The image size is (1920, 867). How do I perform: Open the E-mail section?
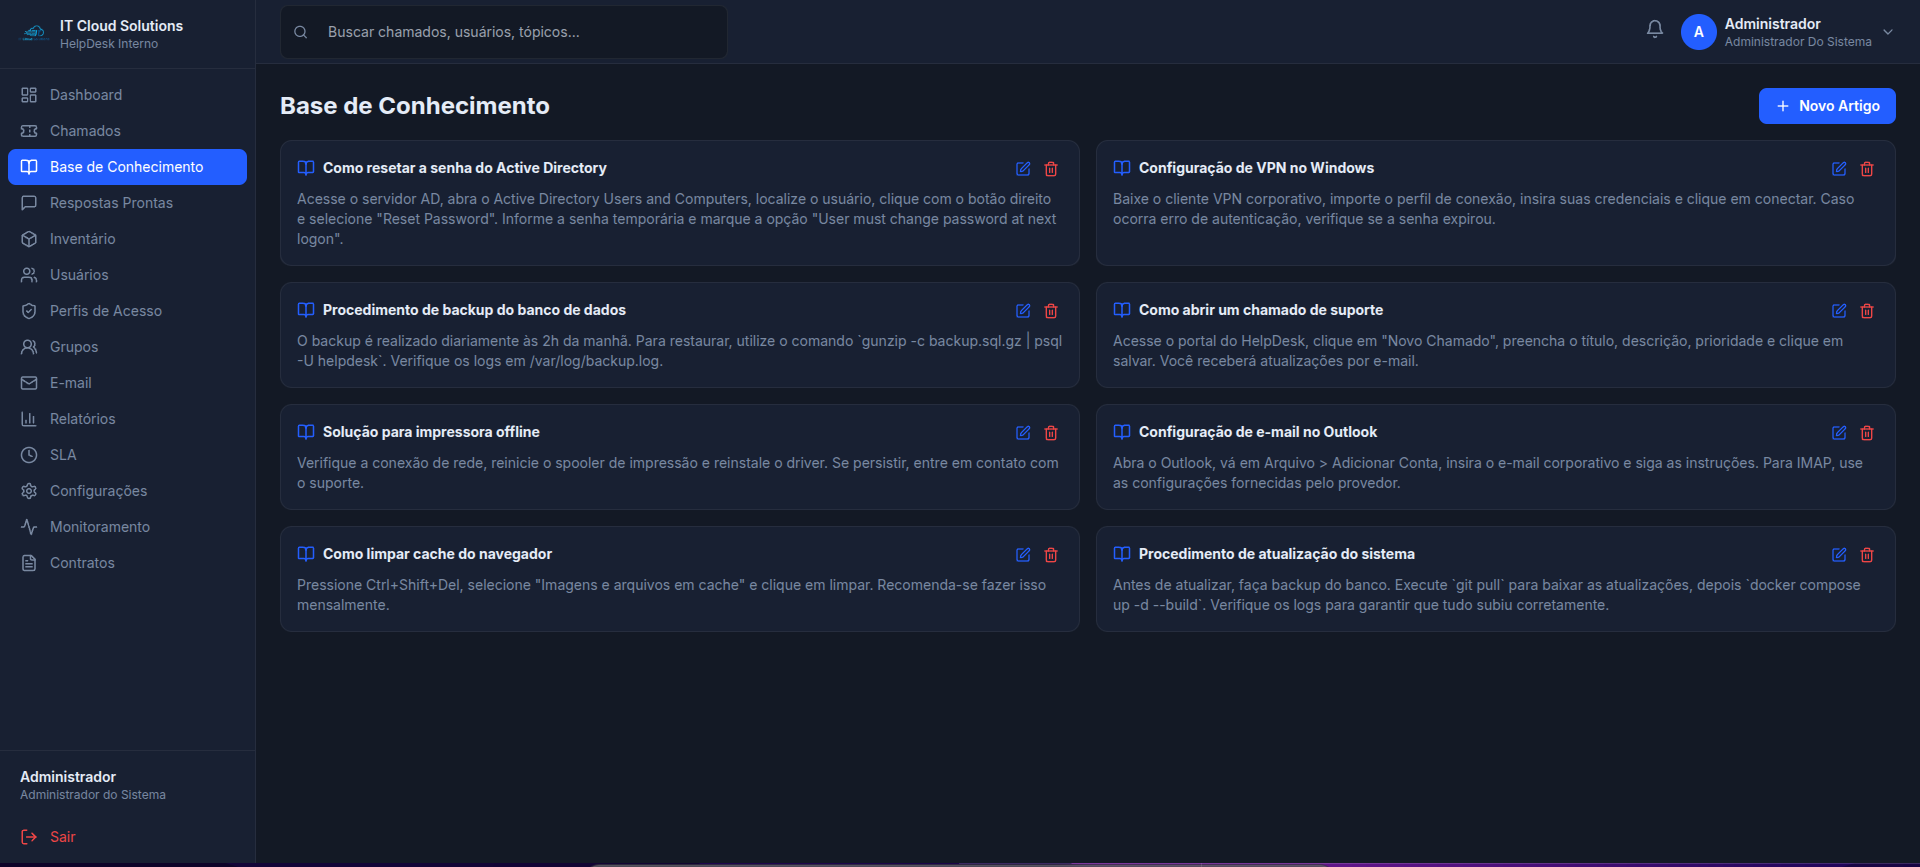click(127, 383)
